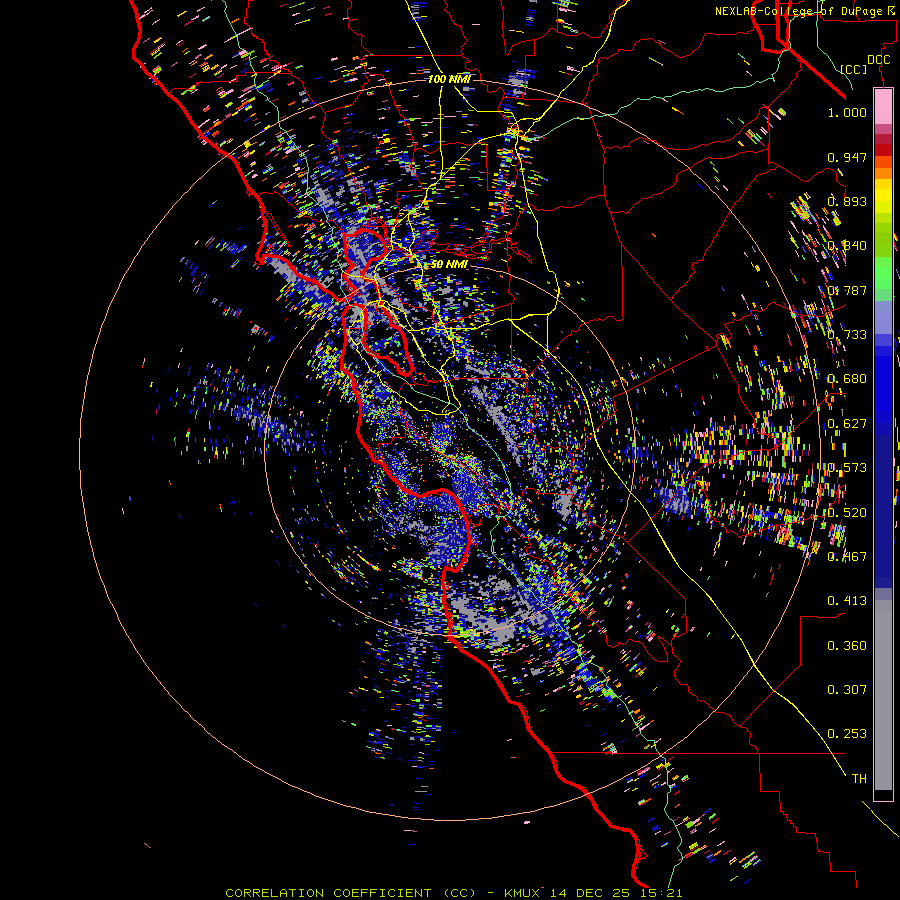This screenshot has height=900, width=900.
Task: Click the 0.520 scale value
Action: (x=847, y=512)
